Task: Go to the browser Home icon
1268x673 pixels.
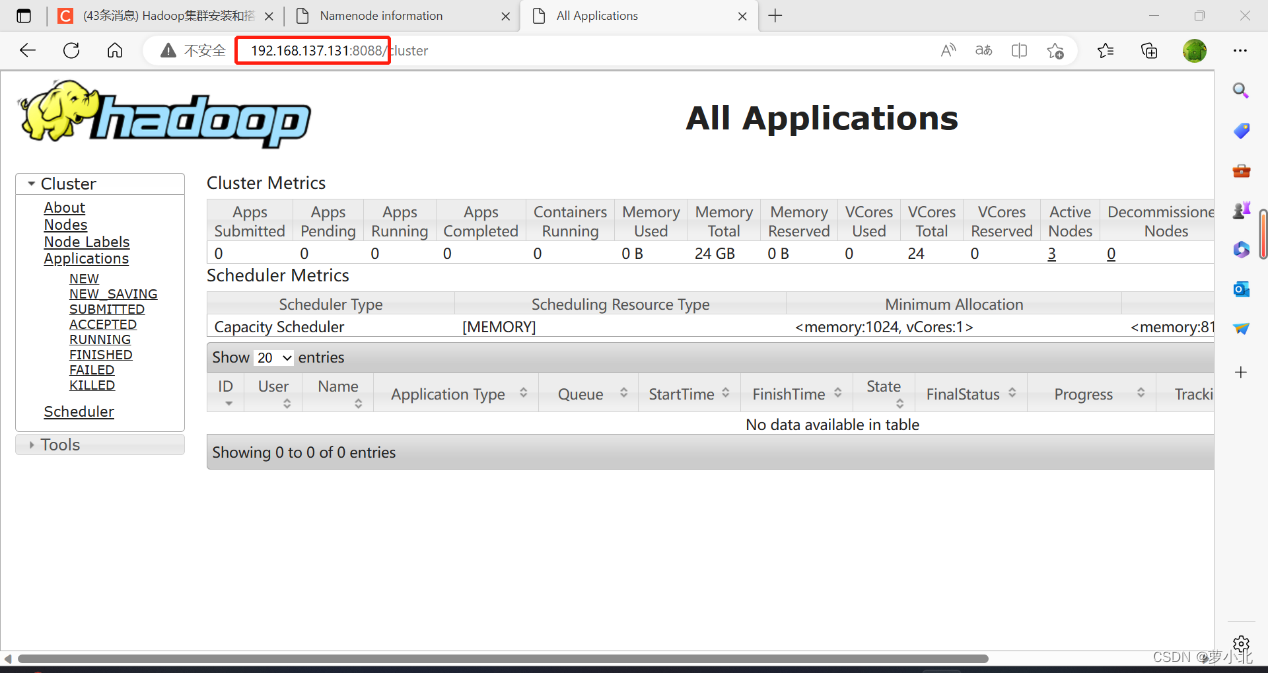Action: click(x=115, y=50)
